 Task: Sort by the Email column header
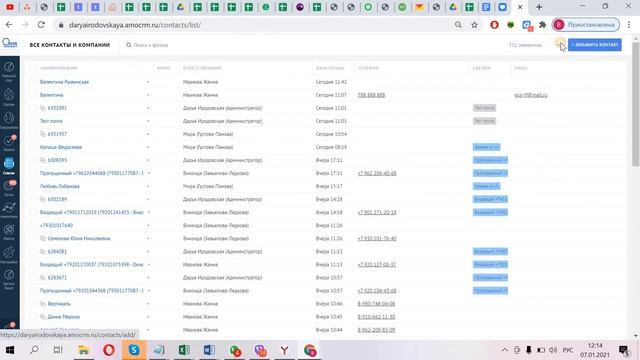(521, 68)
